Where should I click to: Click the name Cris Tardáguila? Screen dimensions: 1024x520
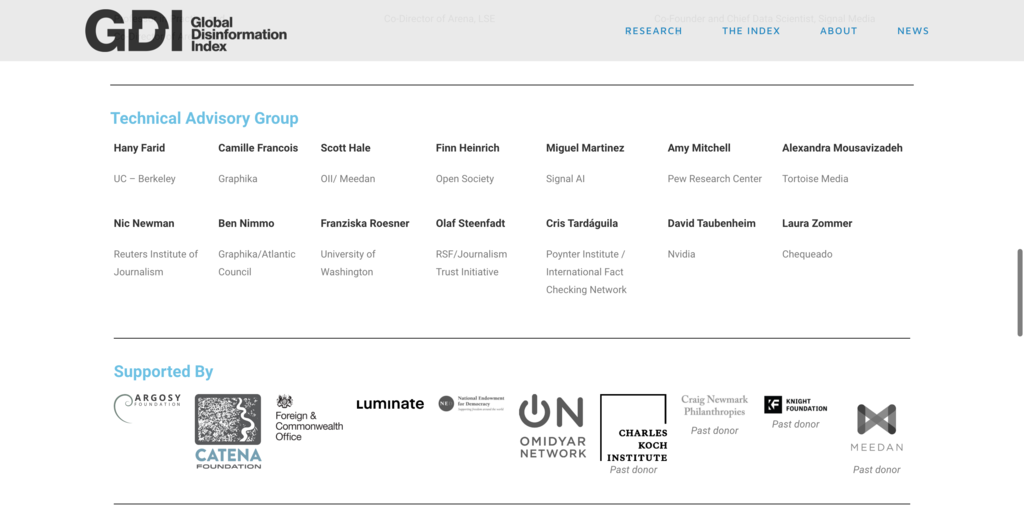coord(582,223)
